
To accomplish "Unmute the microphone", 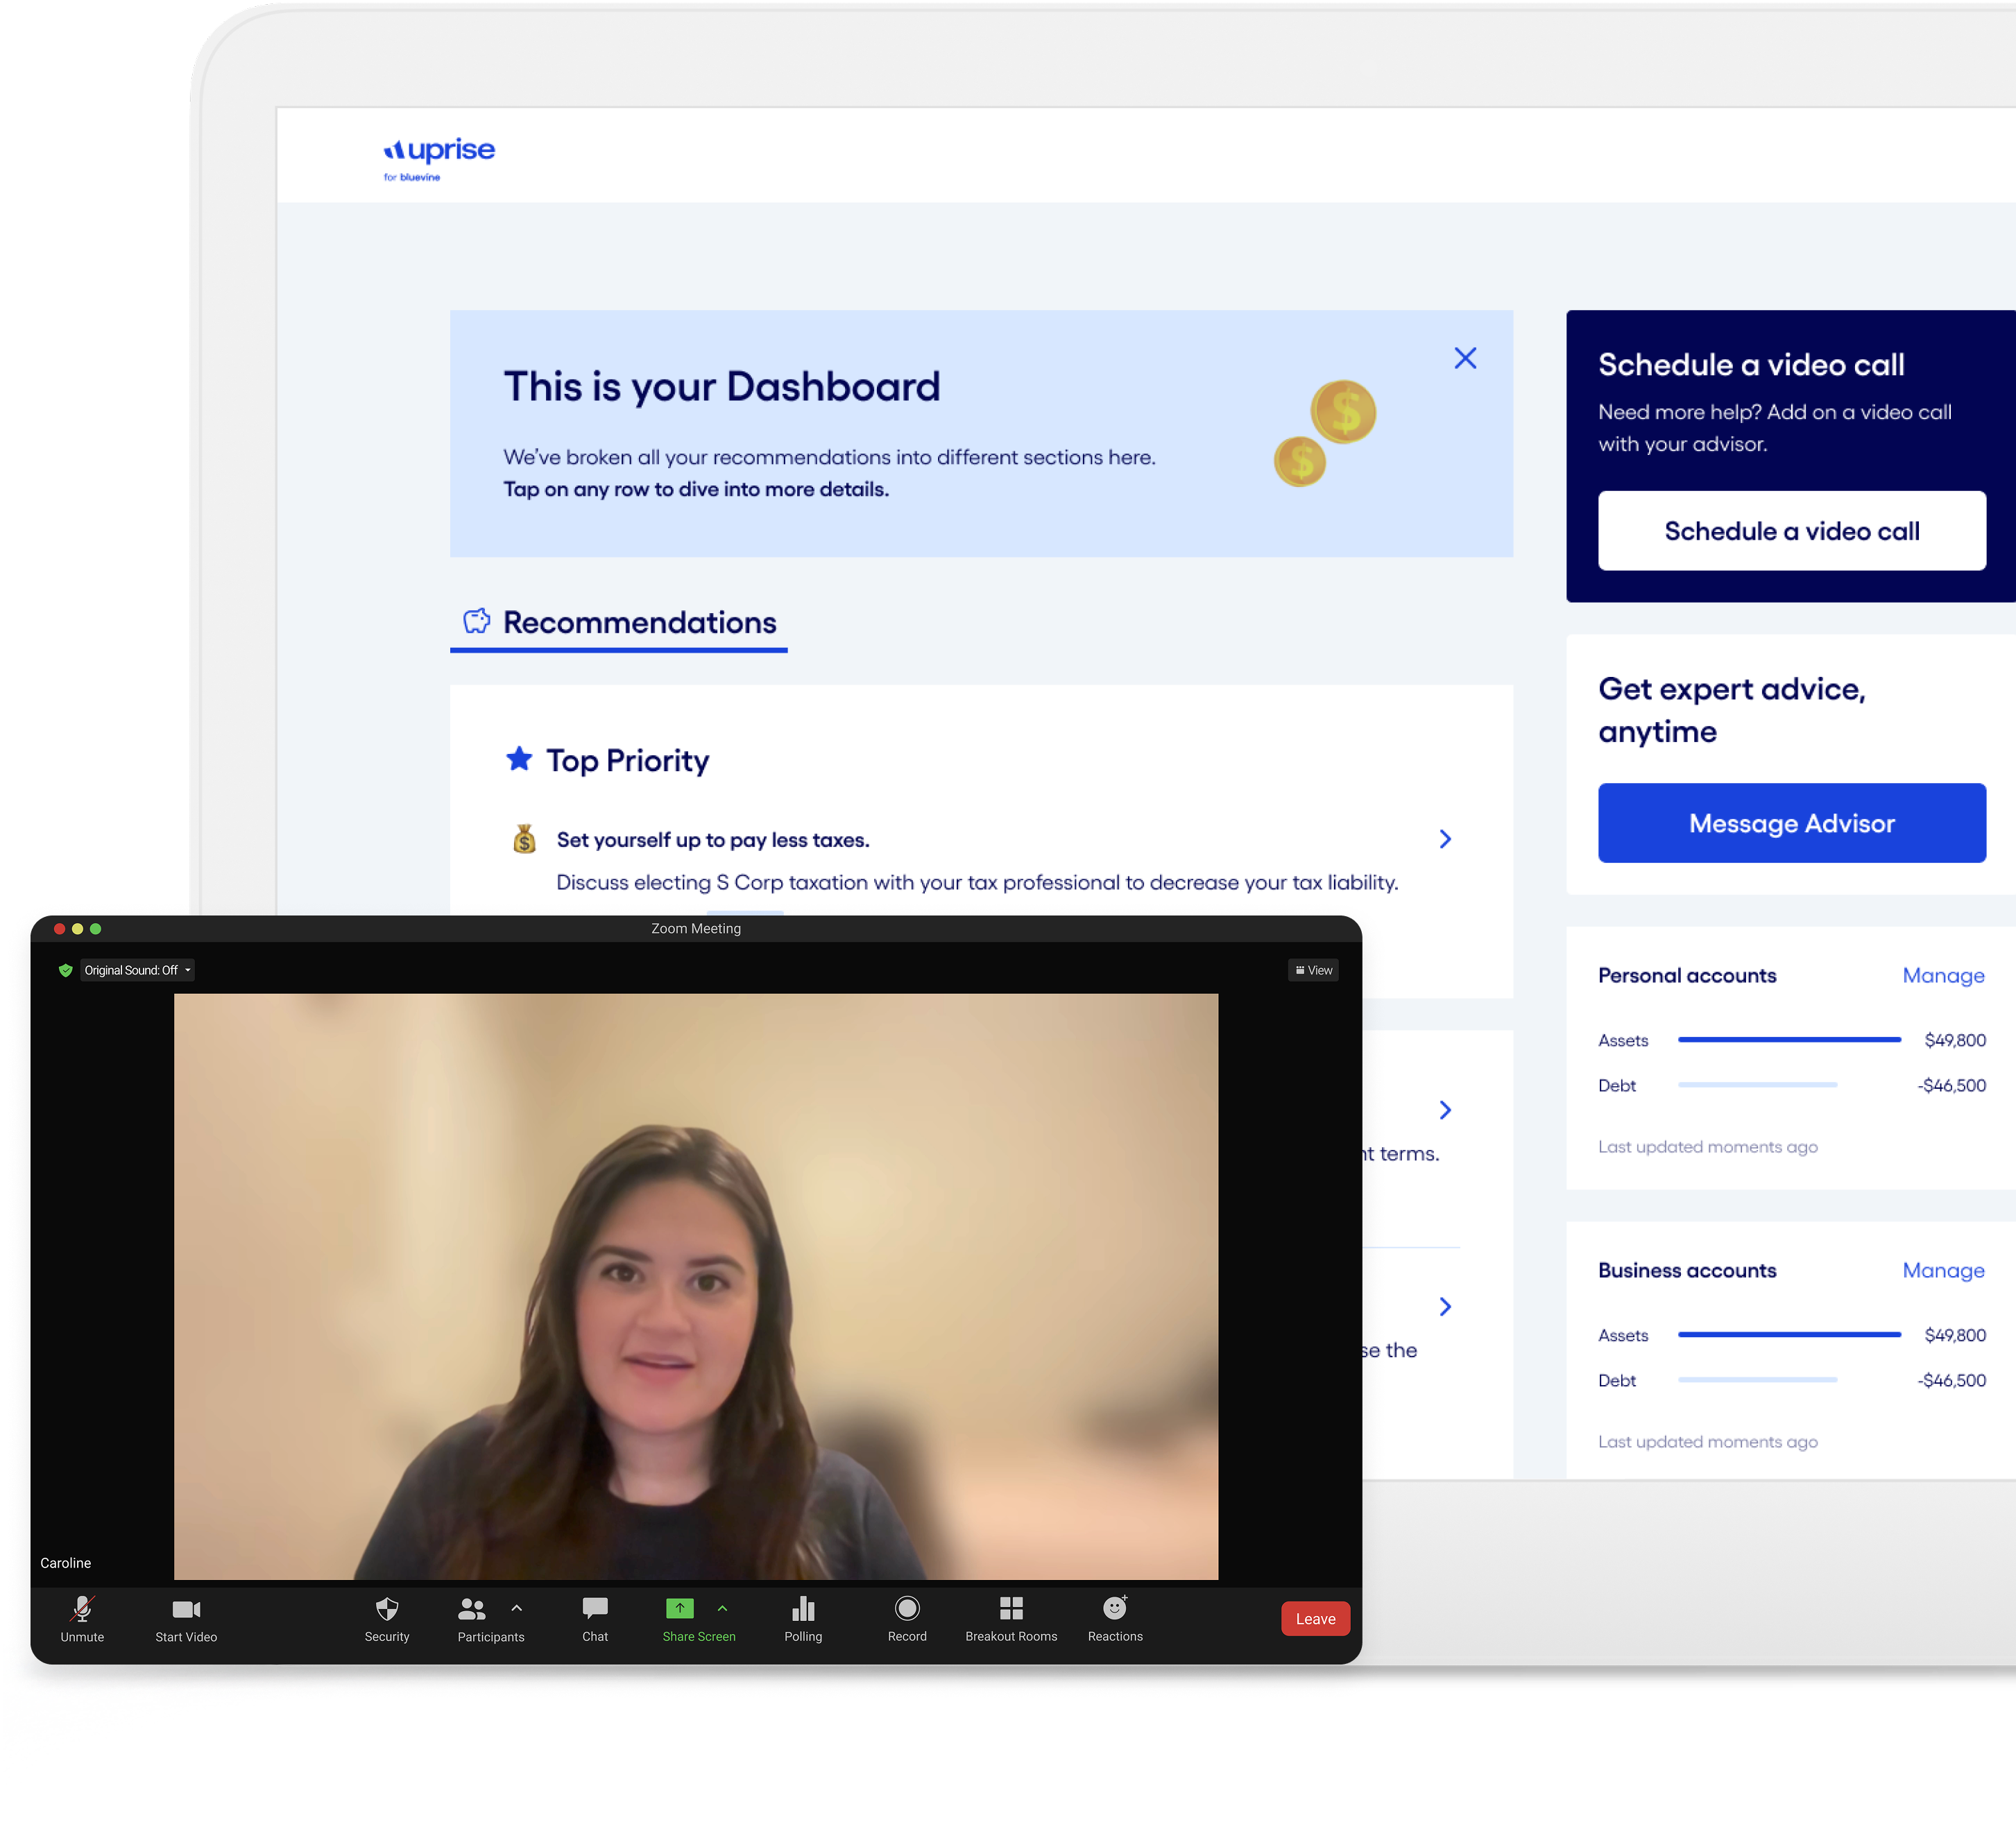I will click(82, 1609).
